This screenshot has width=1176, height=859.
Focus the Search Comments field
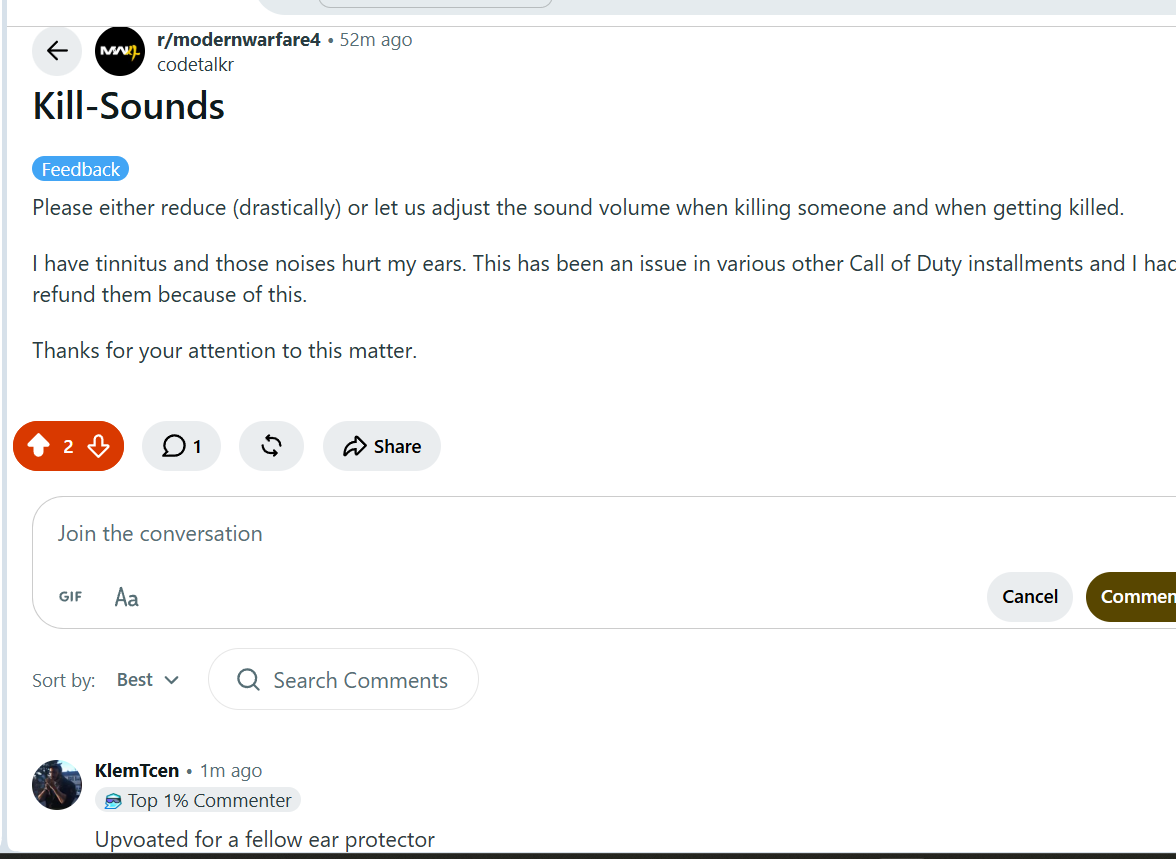click(x=344, y=680)
